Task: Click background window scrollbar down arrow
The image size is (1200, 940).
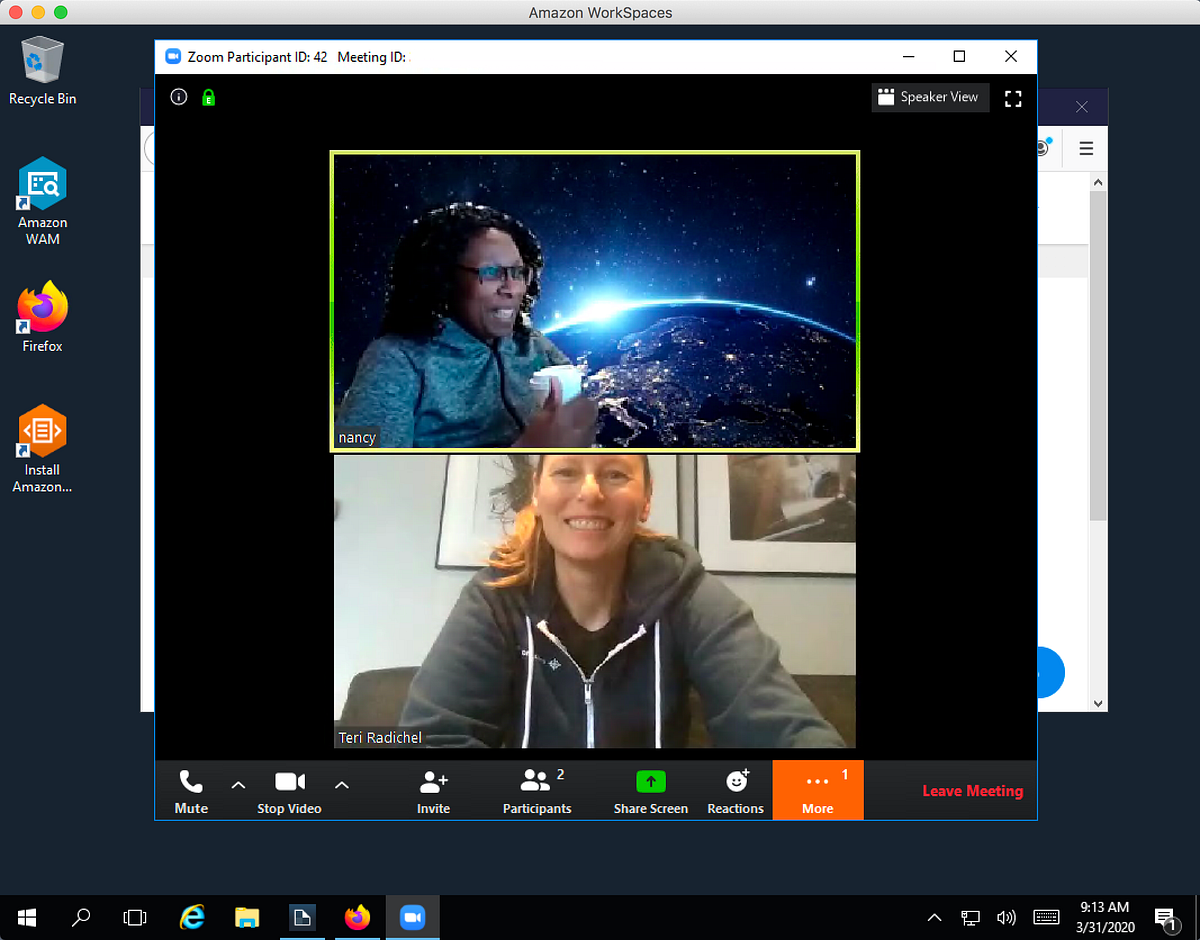Action: (x=1098, y=703)
